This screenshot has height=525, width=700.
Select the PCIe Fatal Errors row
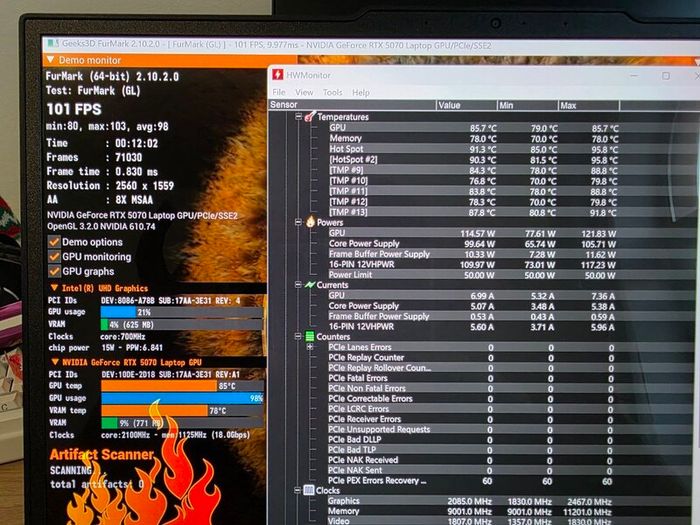pos(472,378)
